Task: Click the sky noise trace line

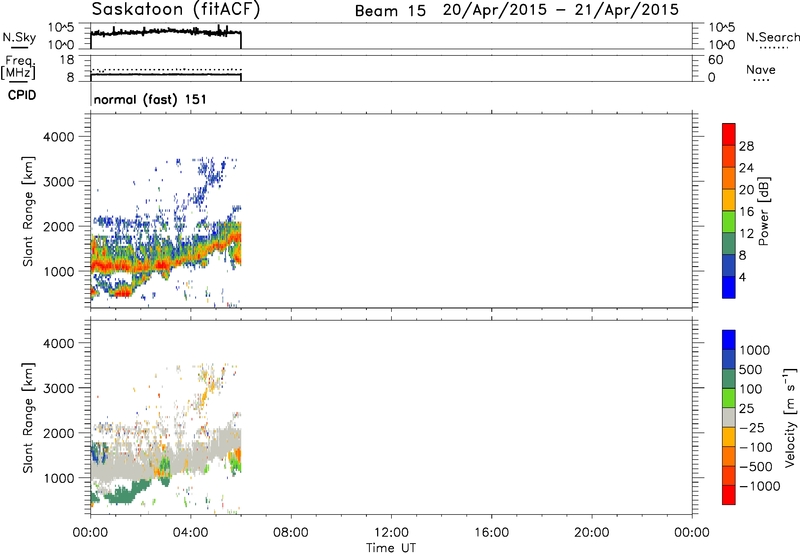Action: point(166,32)
